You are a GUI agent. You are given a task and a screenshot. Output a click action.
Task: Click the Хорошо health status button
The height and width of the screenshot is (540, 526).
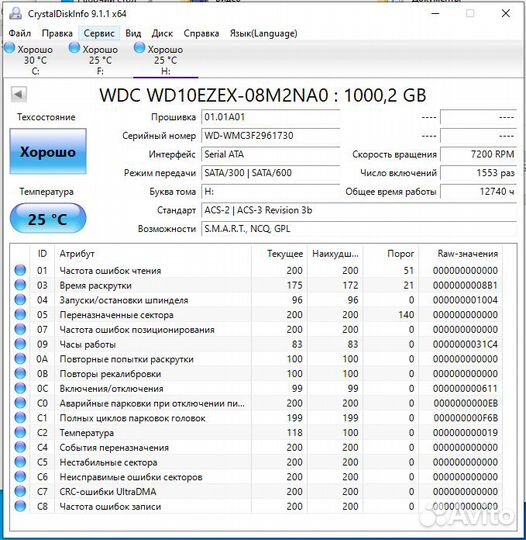[x=48, y=152]
